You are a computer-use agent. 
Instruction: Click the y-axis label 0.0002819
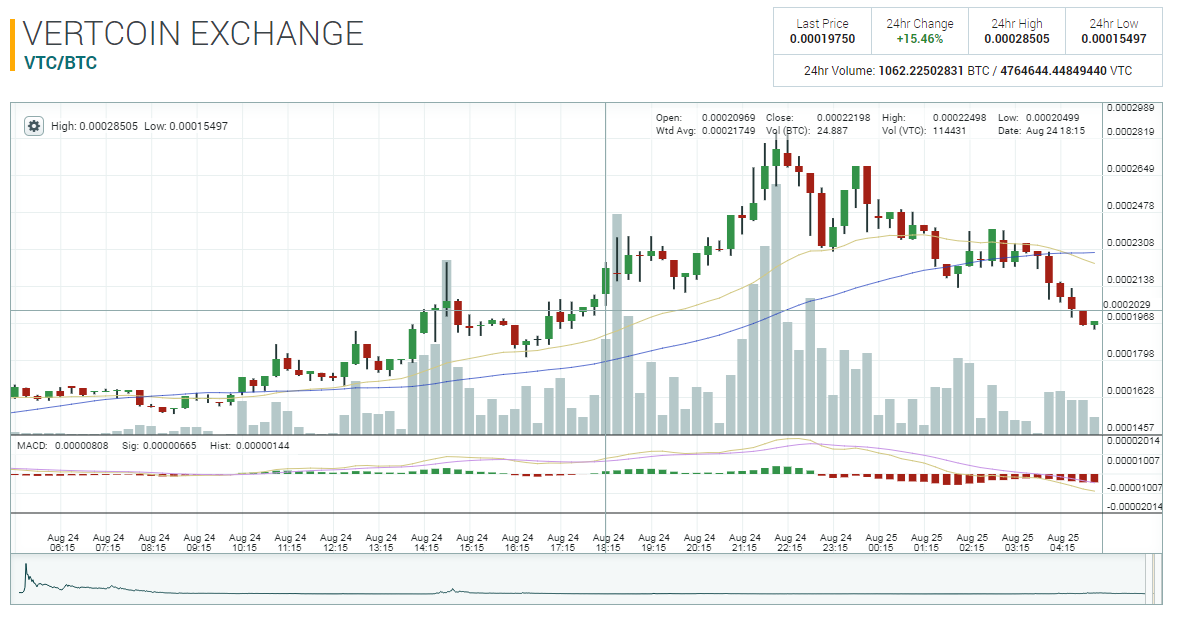(1130, 132)
